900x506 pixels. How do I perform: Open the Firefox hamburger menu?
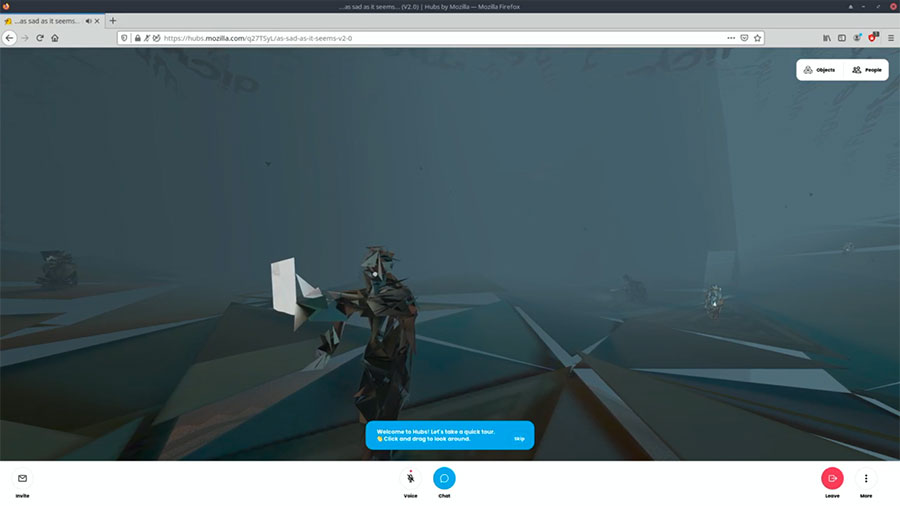889,38
